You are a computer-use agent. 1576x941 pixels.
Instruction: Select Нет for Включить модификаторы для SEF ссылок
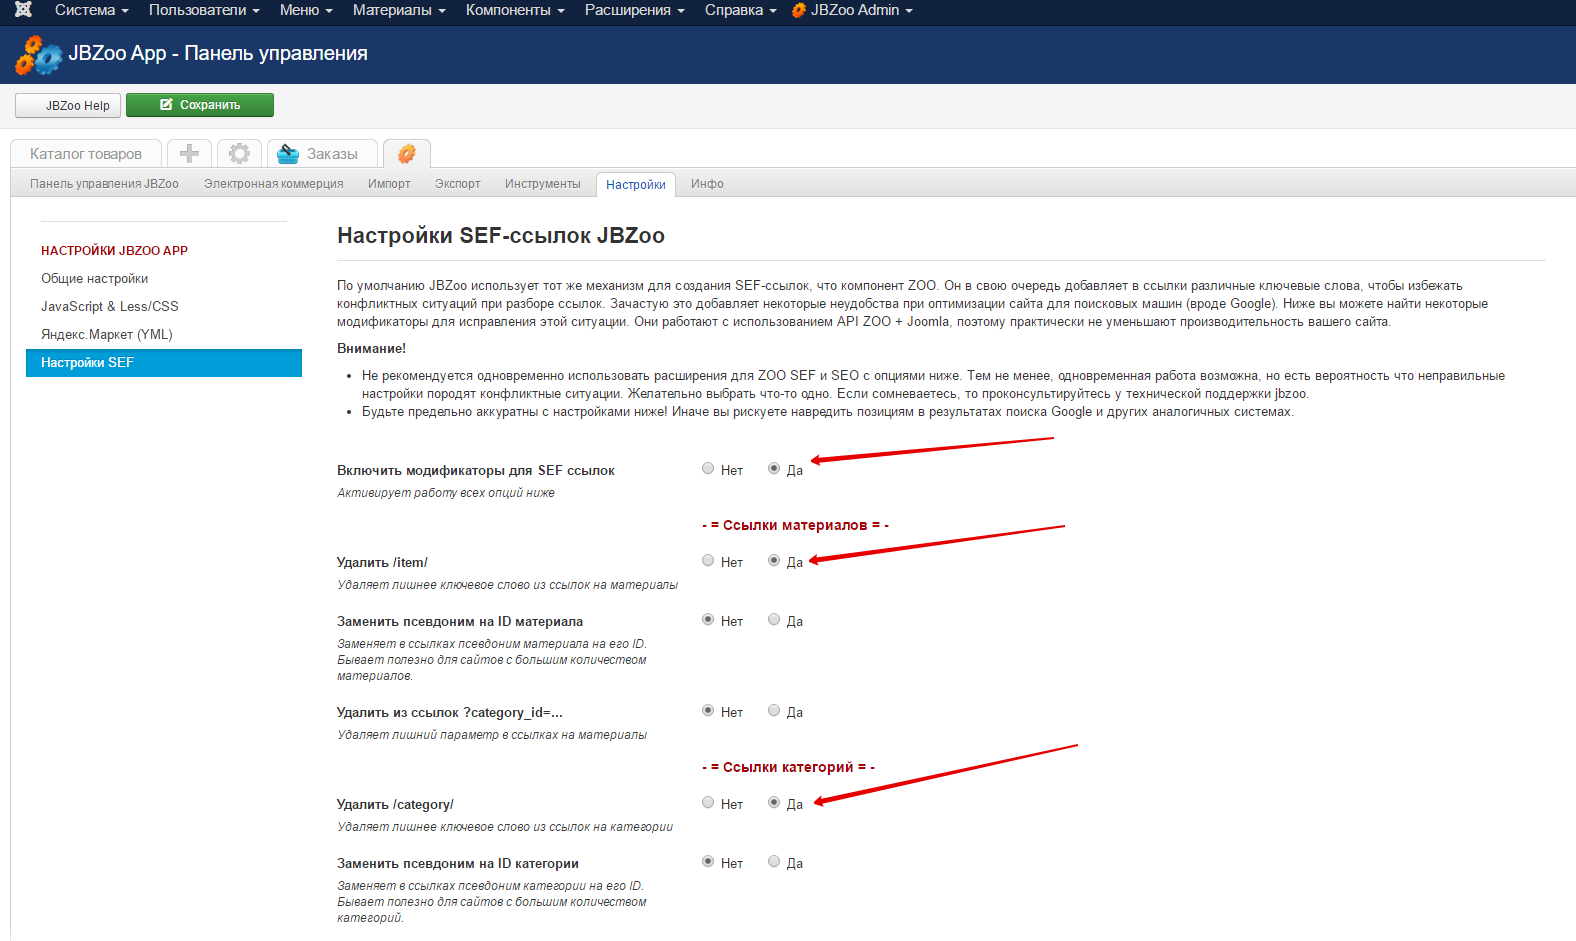point(708,468)
